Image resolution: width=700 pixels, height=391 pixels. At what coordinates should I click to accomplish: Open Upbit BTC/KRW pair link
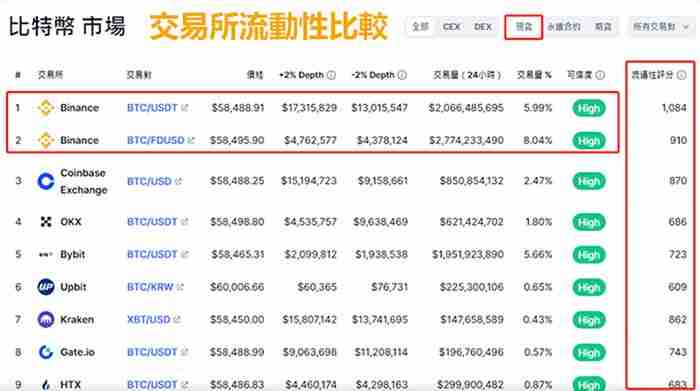(x=150, y=287)
